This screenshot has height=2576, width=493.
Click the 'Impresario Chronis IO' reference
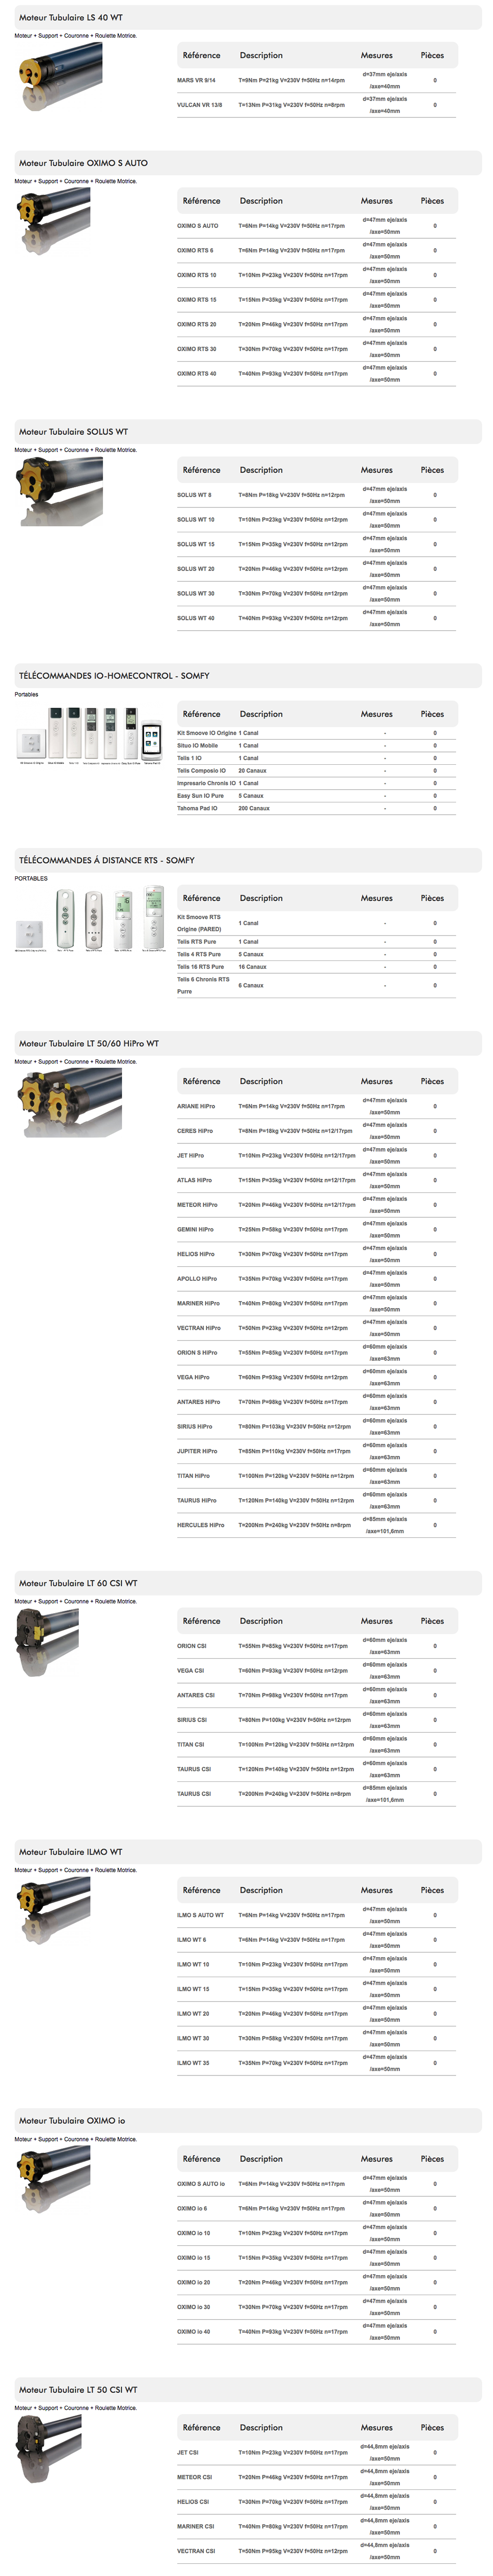click(207, 783)
